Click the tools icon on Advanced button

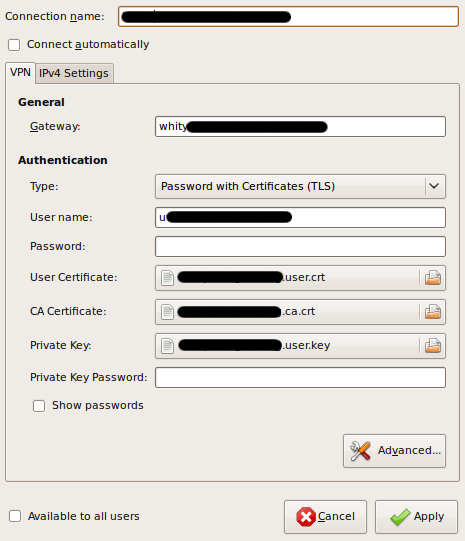coord(360,451)
